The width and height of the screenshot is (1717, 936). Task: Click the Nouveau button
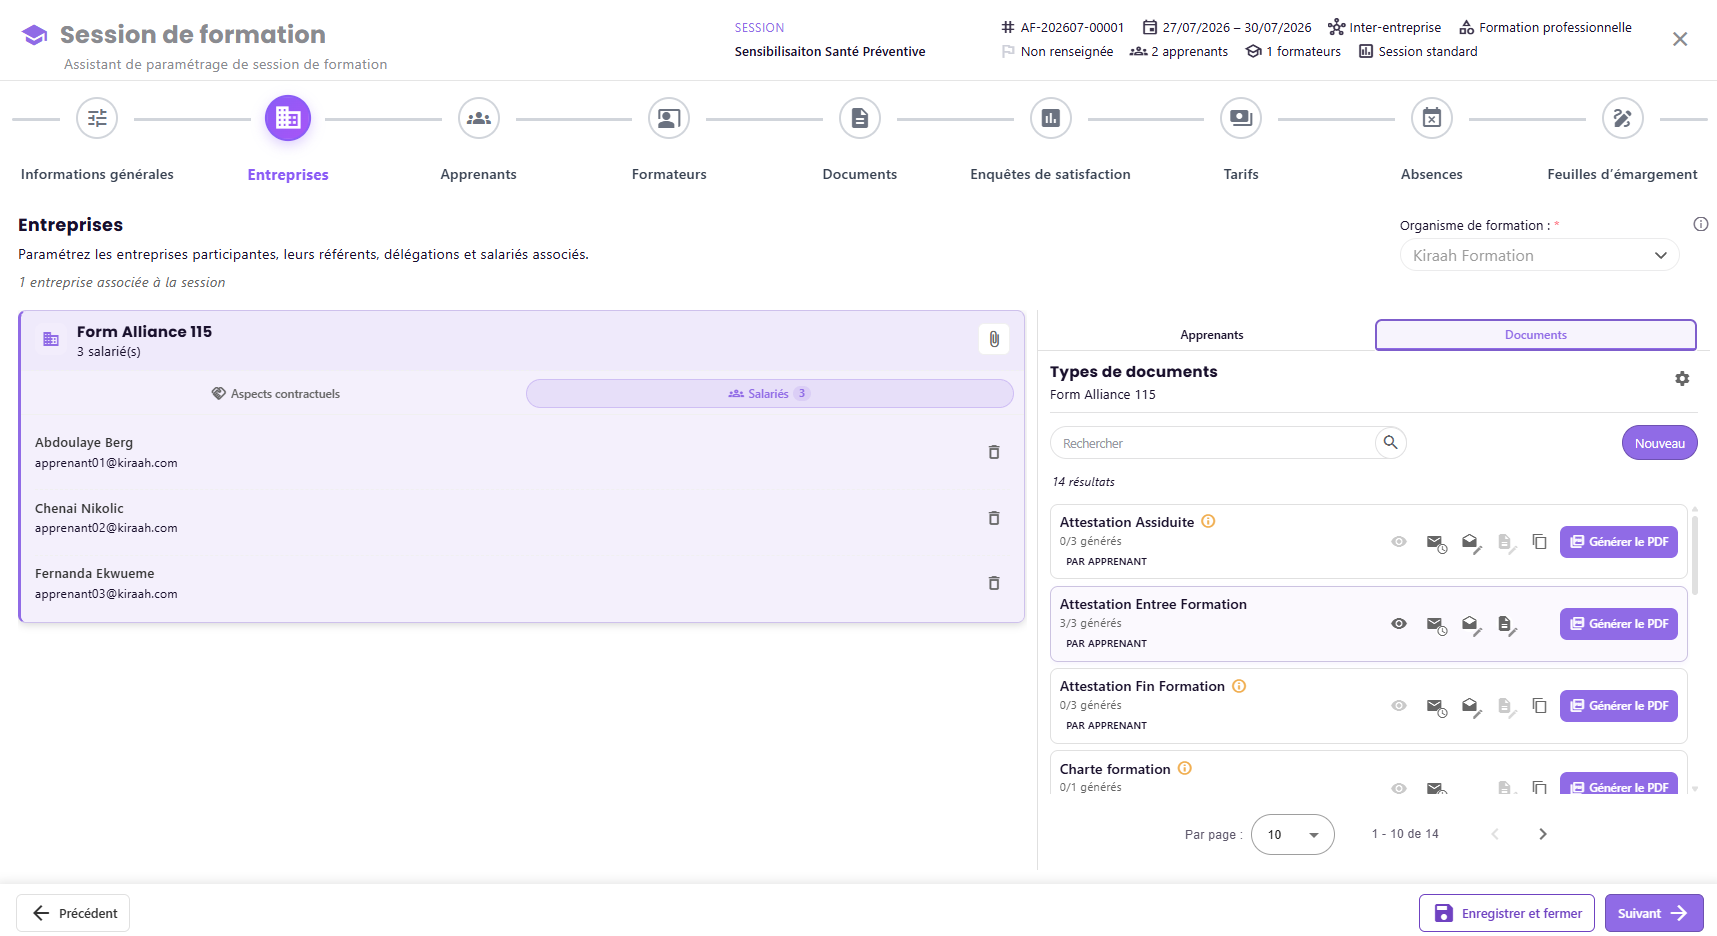[1660, 443]
